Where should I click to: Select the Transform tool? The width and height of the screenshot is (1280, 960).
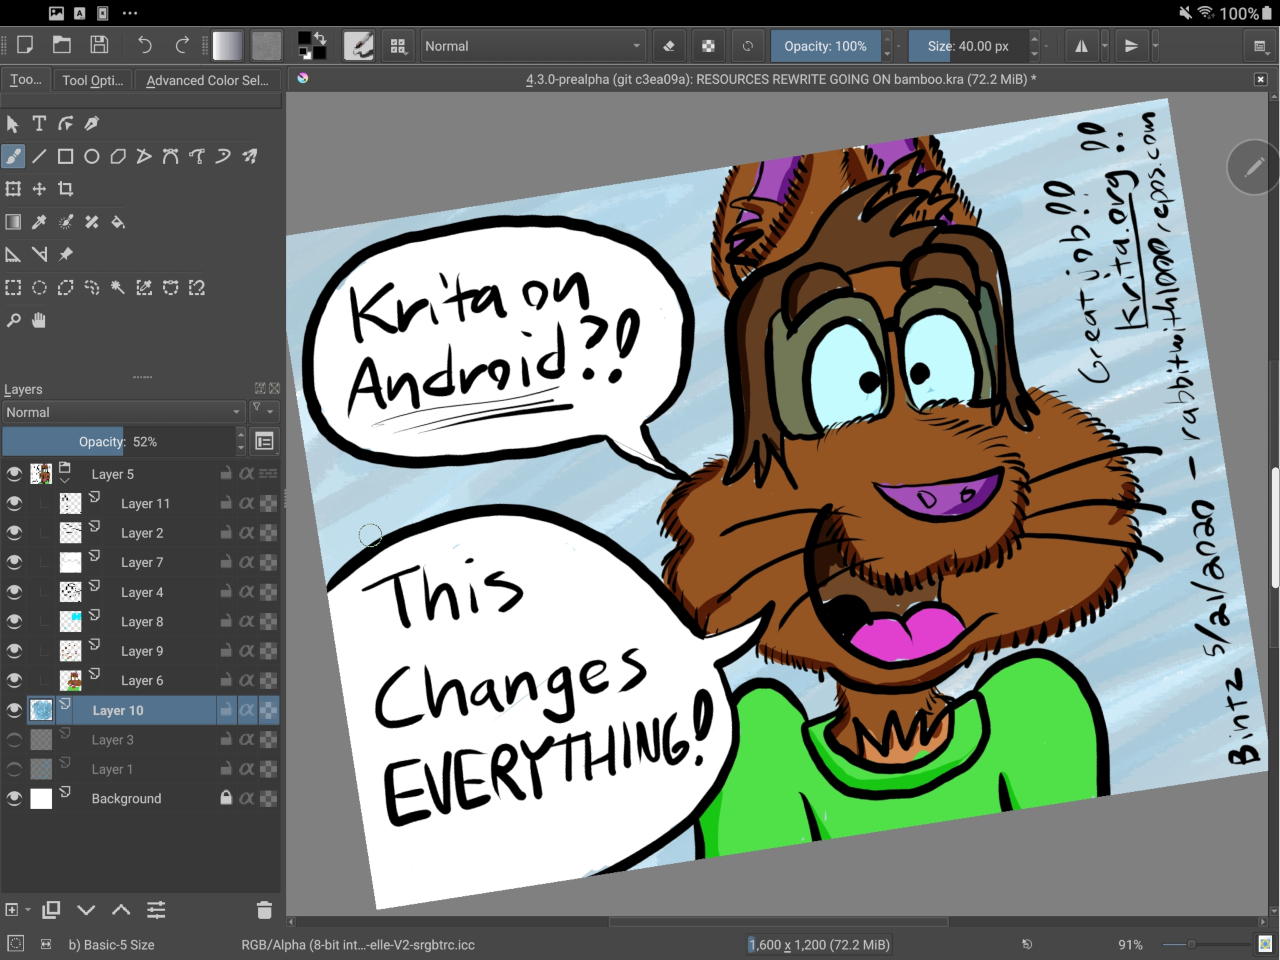pos(13,189)
